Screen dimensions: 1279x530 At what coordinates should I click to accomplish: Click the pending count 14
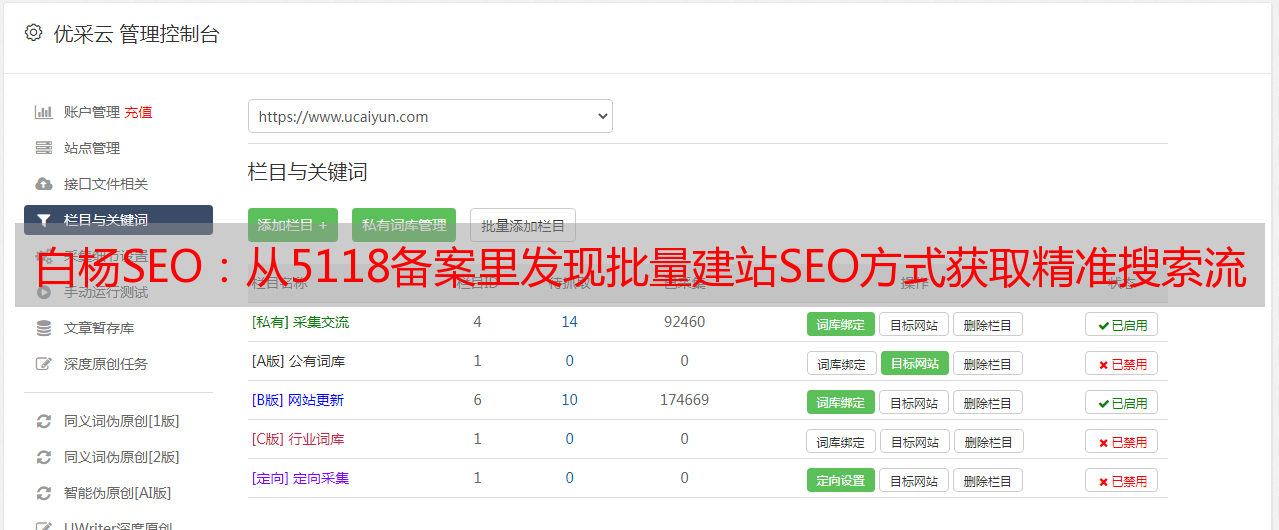click(x=570, y=322)
